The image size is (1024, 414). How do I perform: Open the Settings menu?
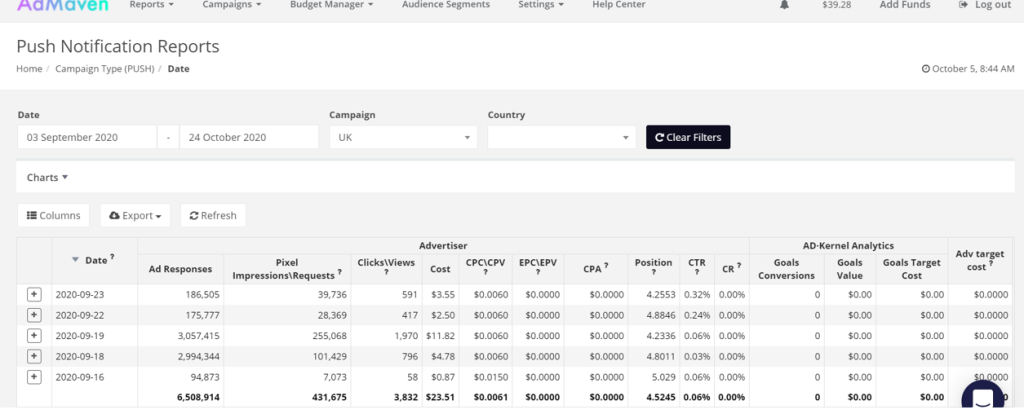541,5
